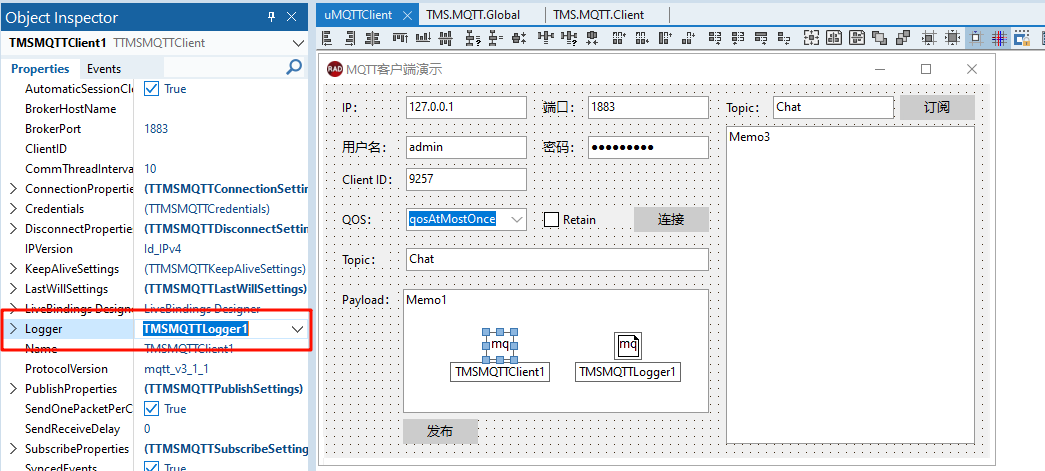Expand the DisconnectProperties property node

coord(13,229)
